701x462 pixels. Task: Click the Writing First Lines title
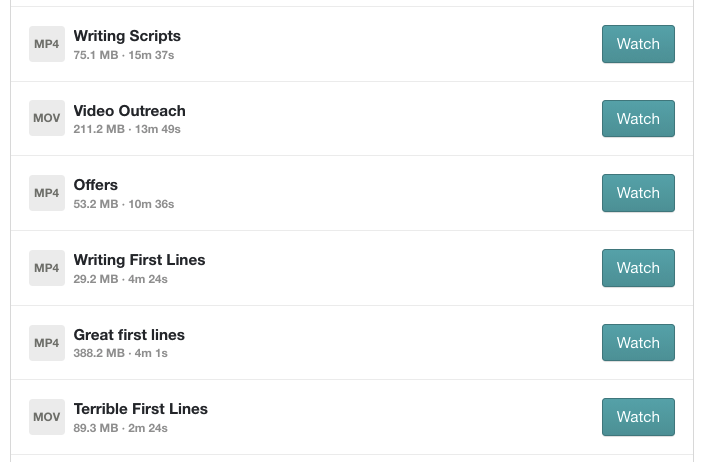pos(139,260)
